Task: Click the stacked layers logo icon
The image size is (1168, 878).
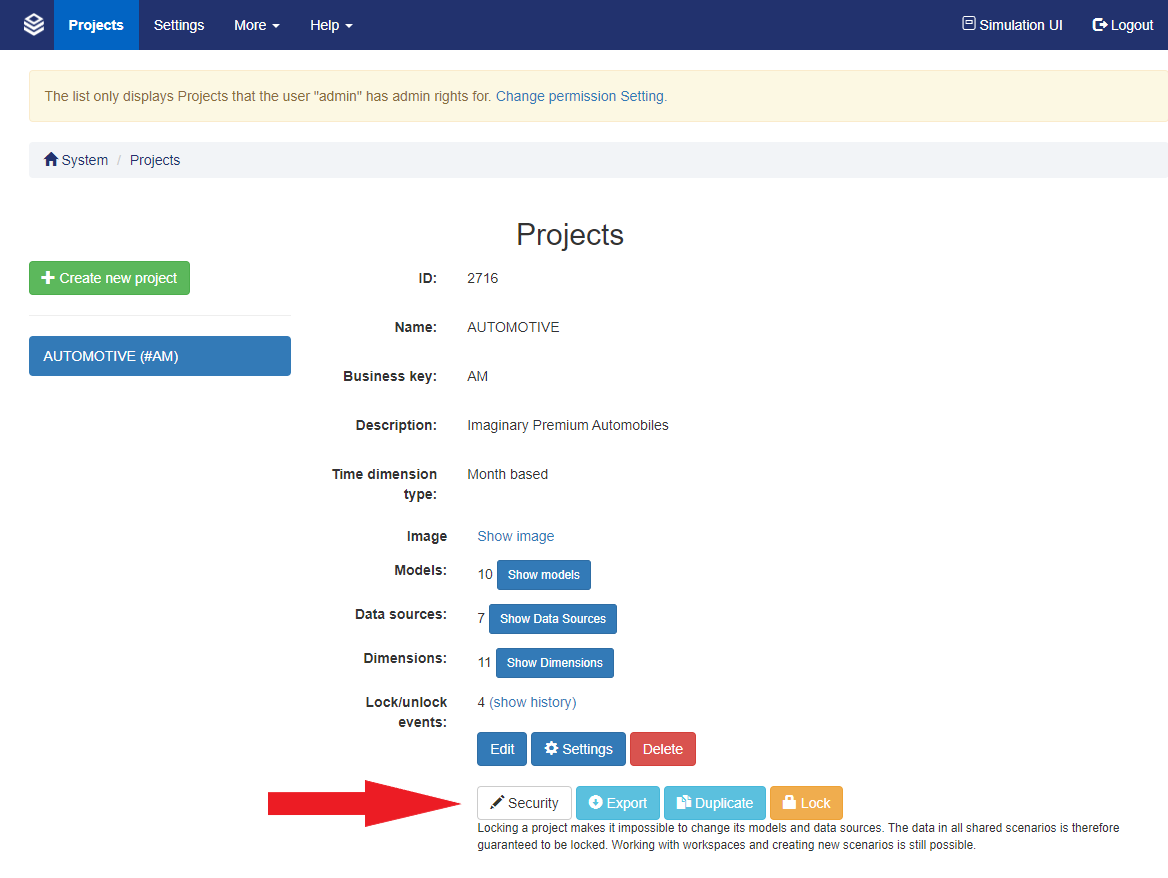Action: tap(34, 25)
